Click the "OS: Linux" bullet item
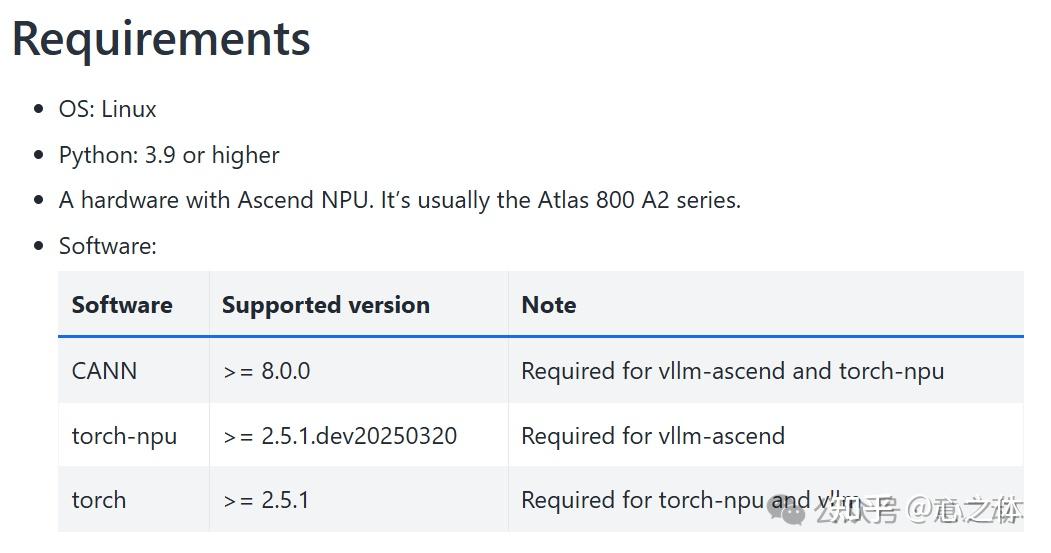 point(108,109)
